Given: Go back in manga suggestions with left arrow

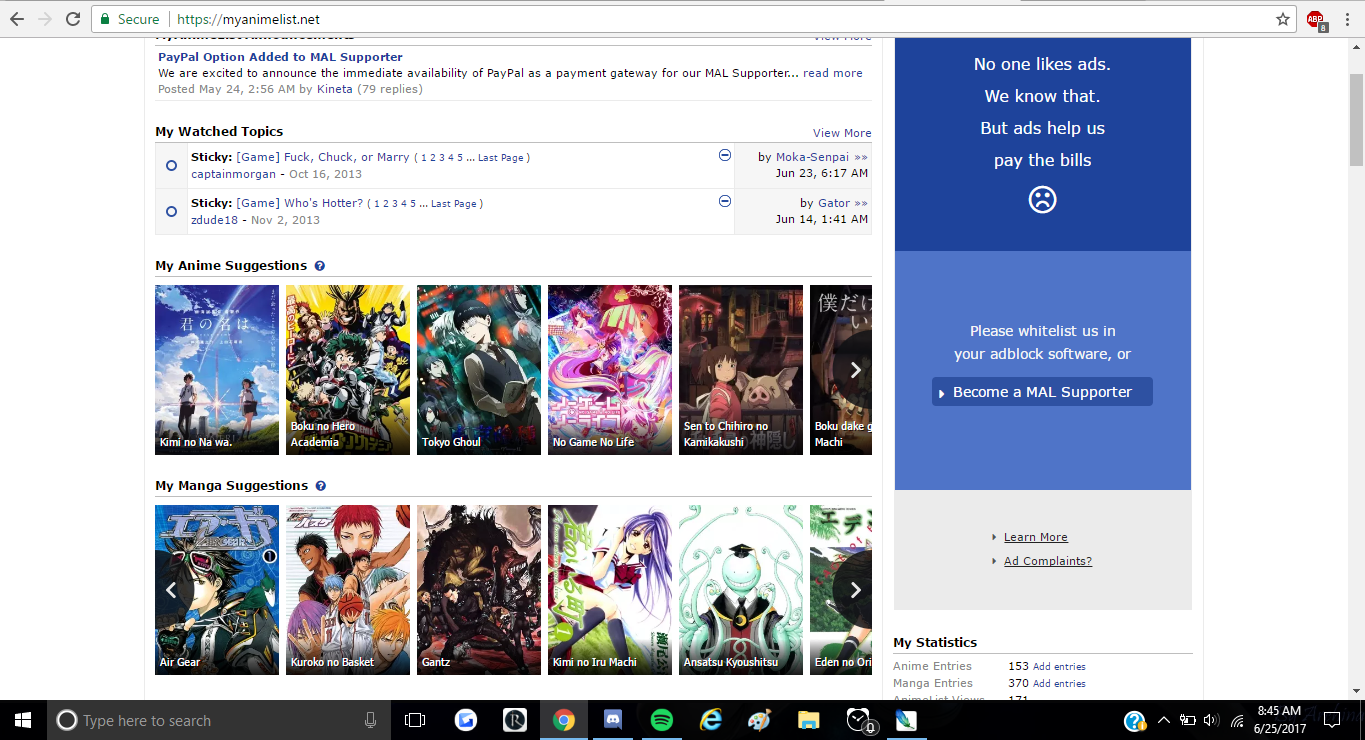Looking at the screenshot, I should [x=171, y=590].
